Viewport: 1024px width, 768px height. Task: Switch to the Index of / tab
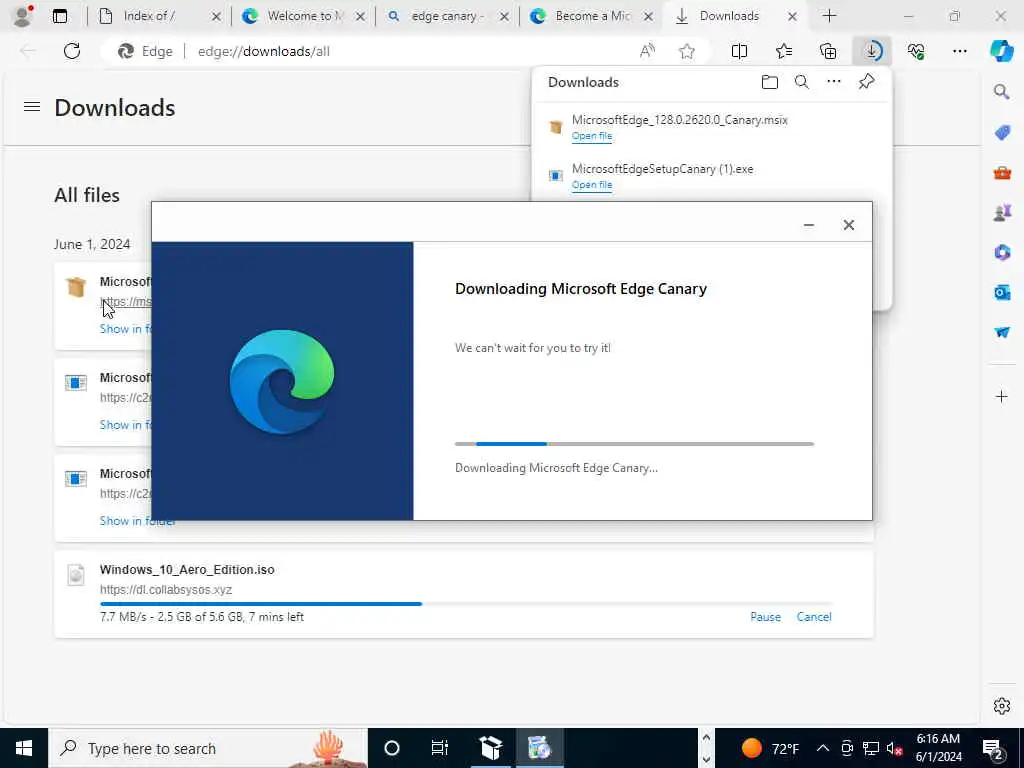tap(159, 16)
